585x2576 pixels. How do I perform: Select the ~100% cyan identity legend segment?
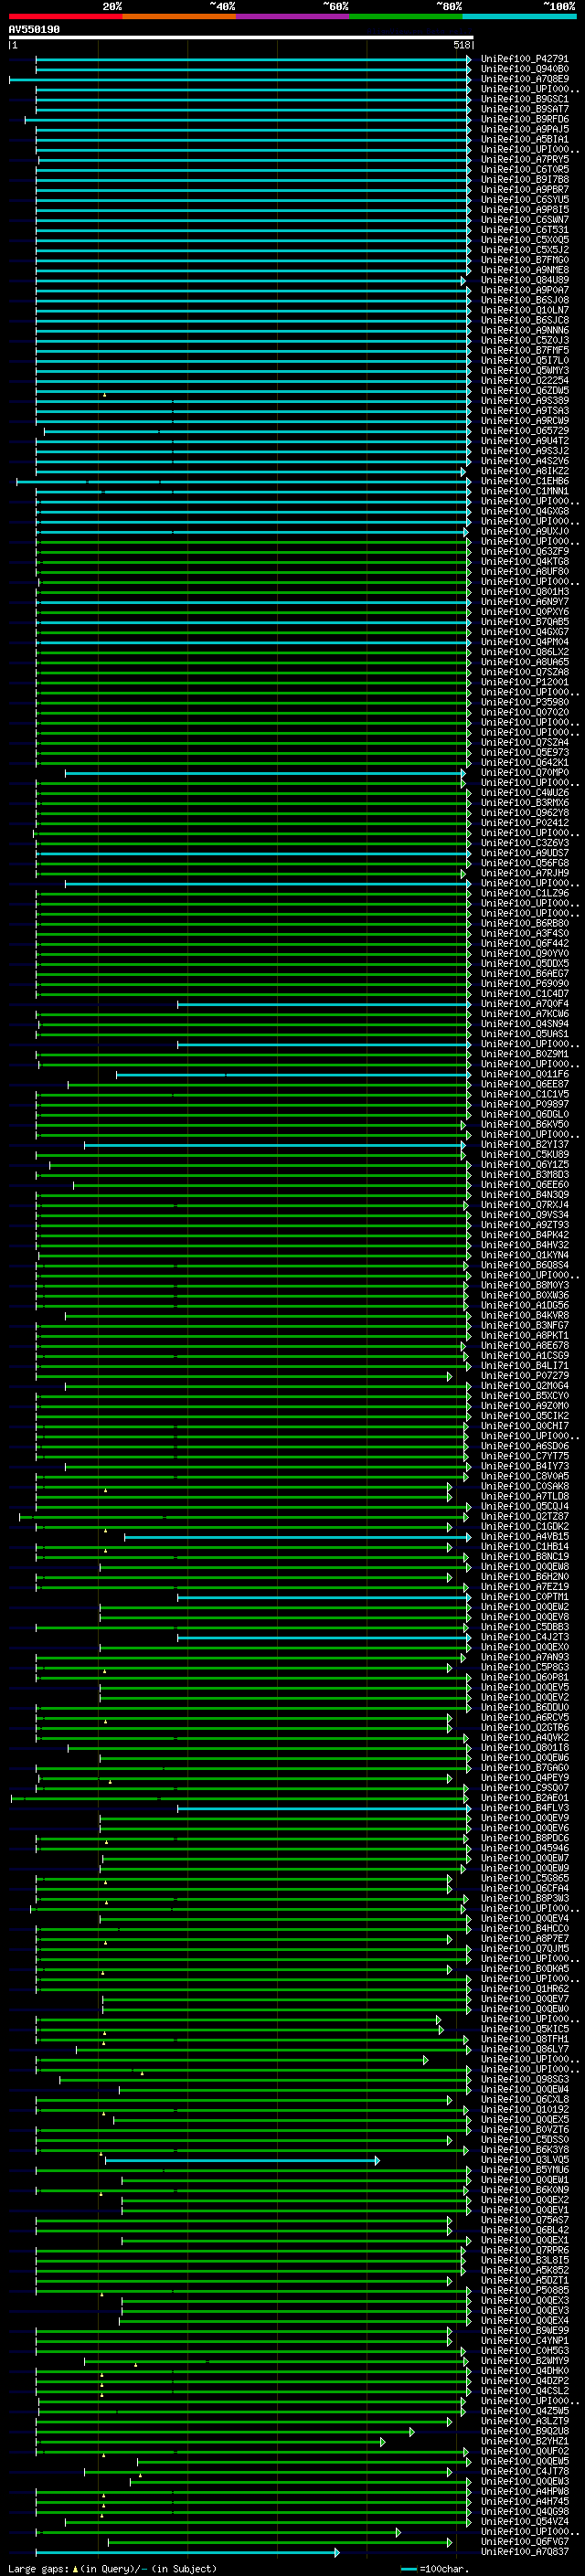[519, 16]
